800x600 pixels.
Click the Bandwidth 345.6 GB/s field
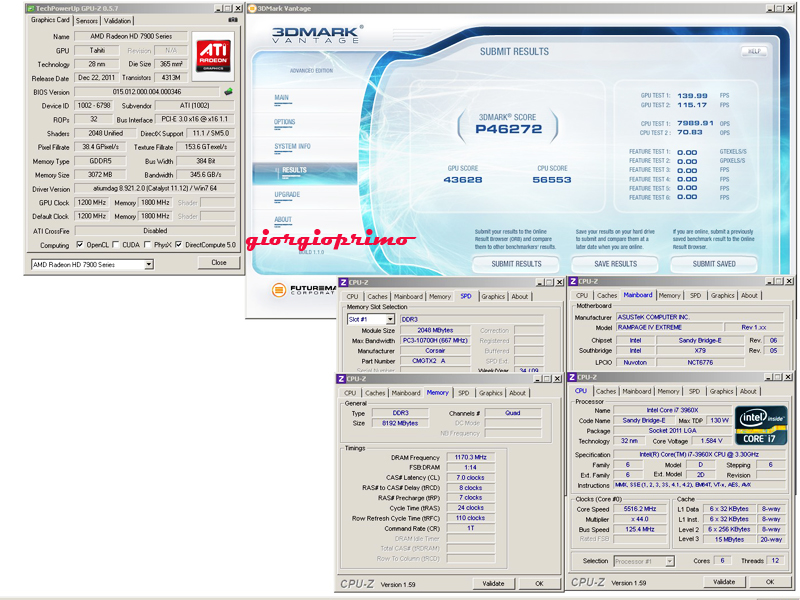pyautogui.click(x=205, y=175)
